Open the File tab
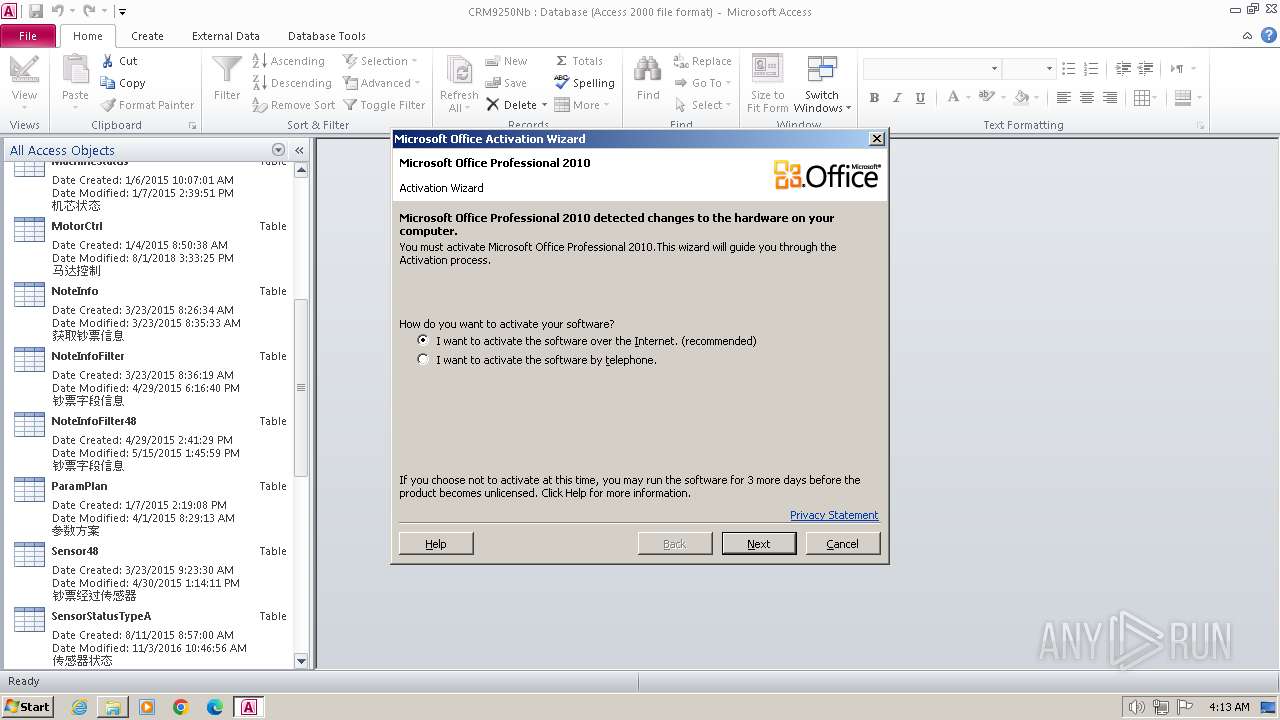The width and height of the screenshot is (1280, 720). pyautogui.click(x=28, y=36)
